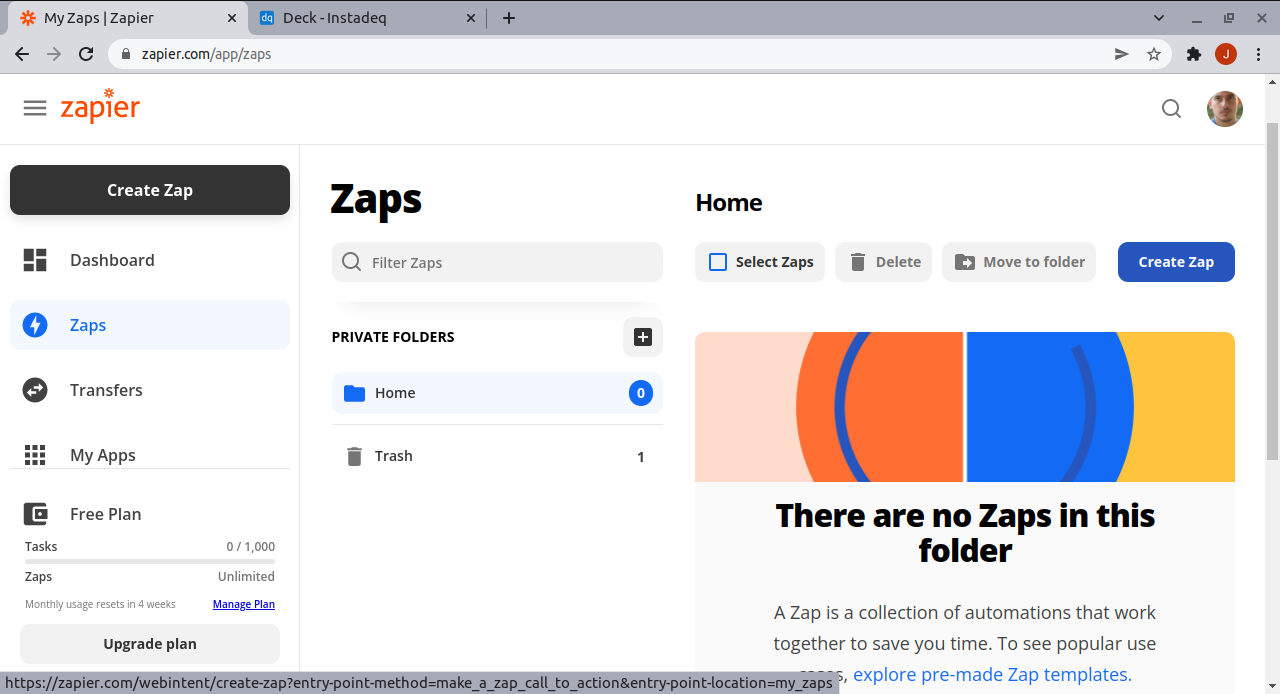Click the Tasks usage progress bar
Image resolution: width=1280 pixels, height=694 pixels.
[x=150, y=561]
